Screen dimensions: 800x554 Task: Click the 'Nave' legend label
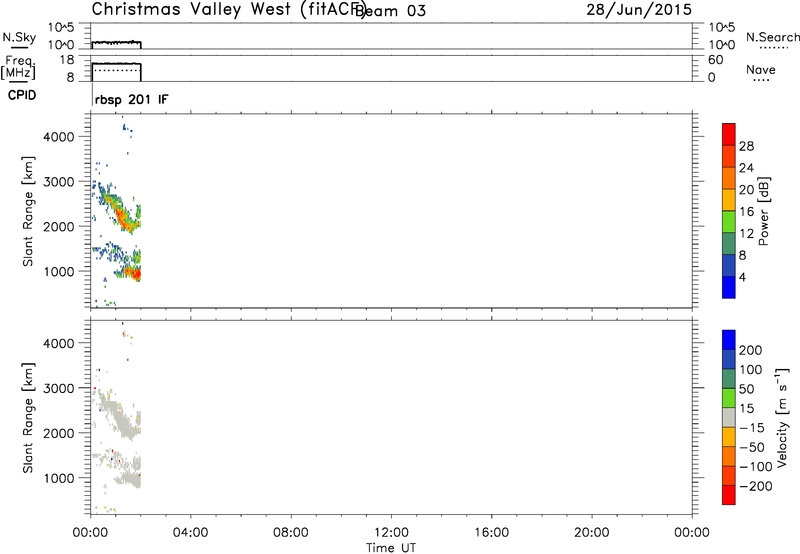point(761,70)
